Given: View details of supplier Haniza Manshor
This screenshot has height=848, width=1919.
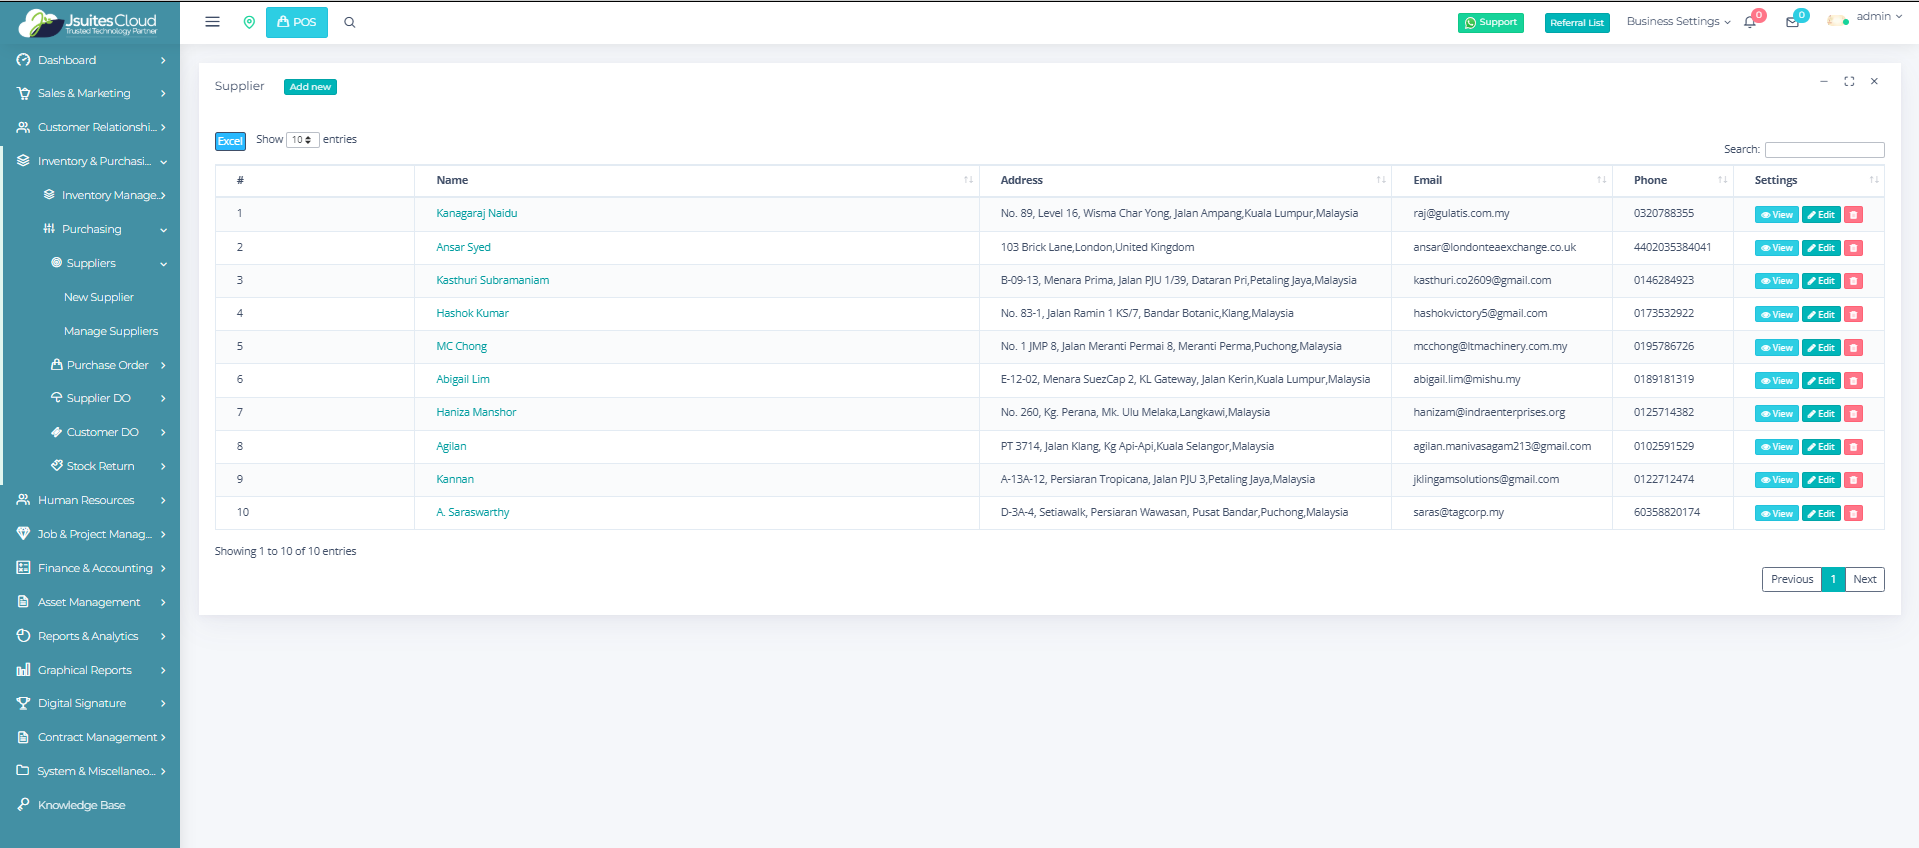Looking at the screenshot, I should pos(1776,414).
